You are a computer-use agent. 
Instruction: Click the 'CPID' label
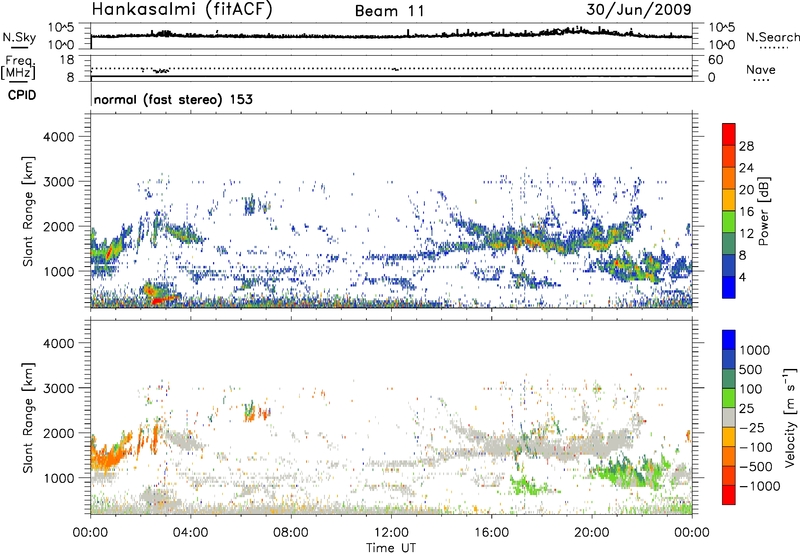22,95
